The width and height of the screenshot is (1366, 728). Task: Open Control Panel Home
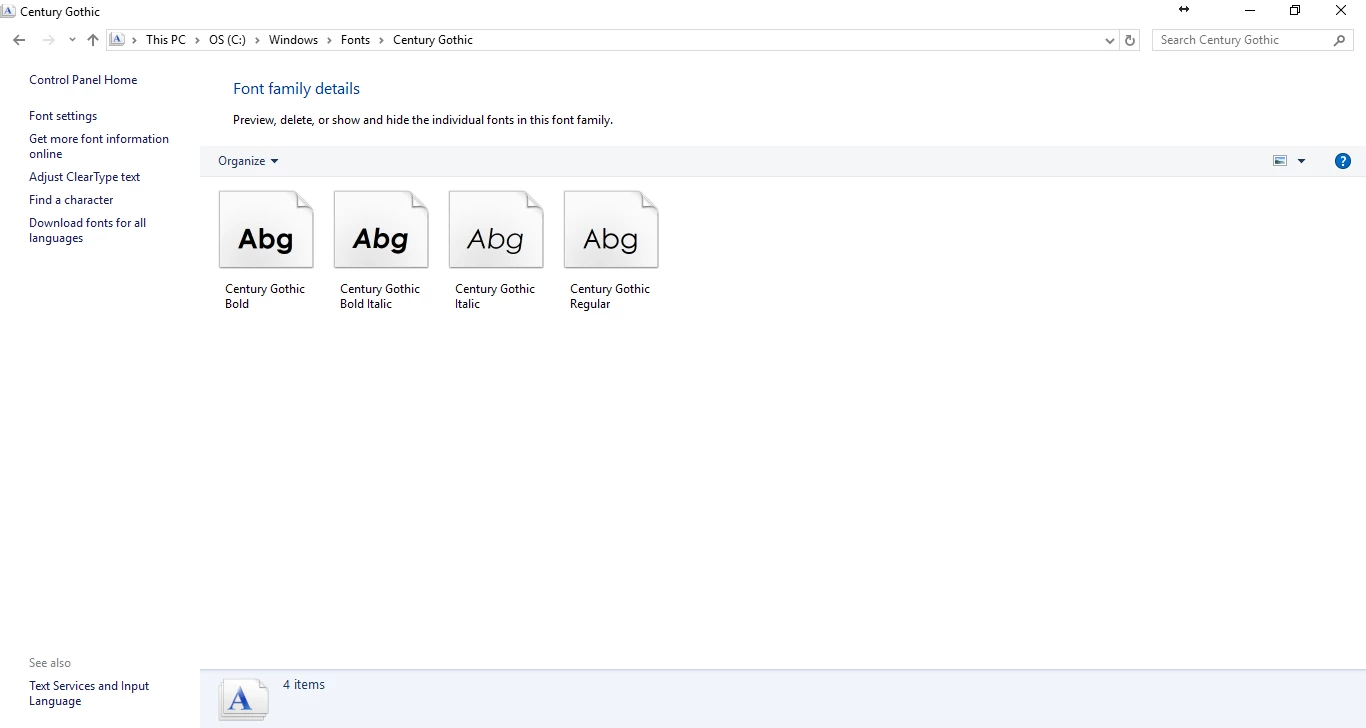pyautogui.click(x=83, y=80)
